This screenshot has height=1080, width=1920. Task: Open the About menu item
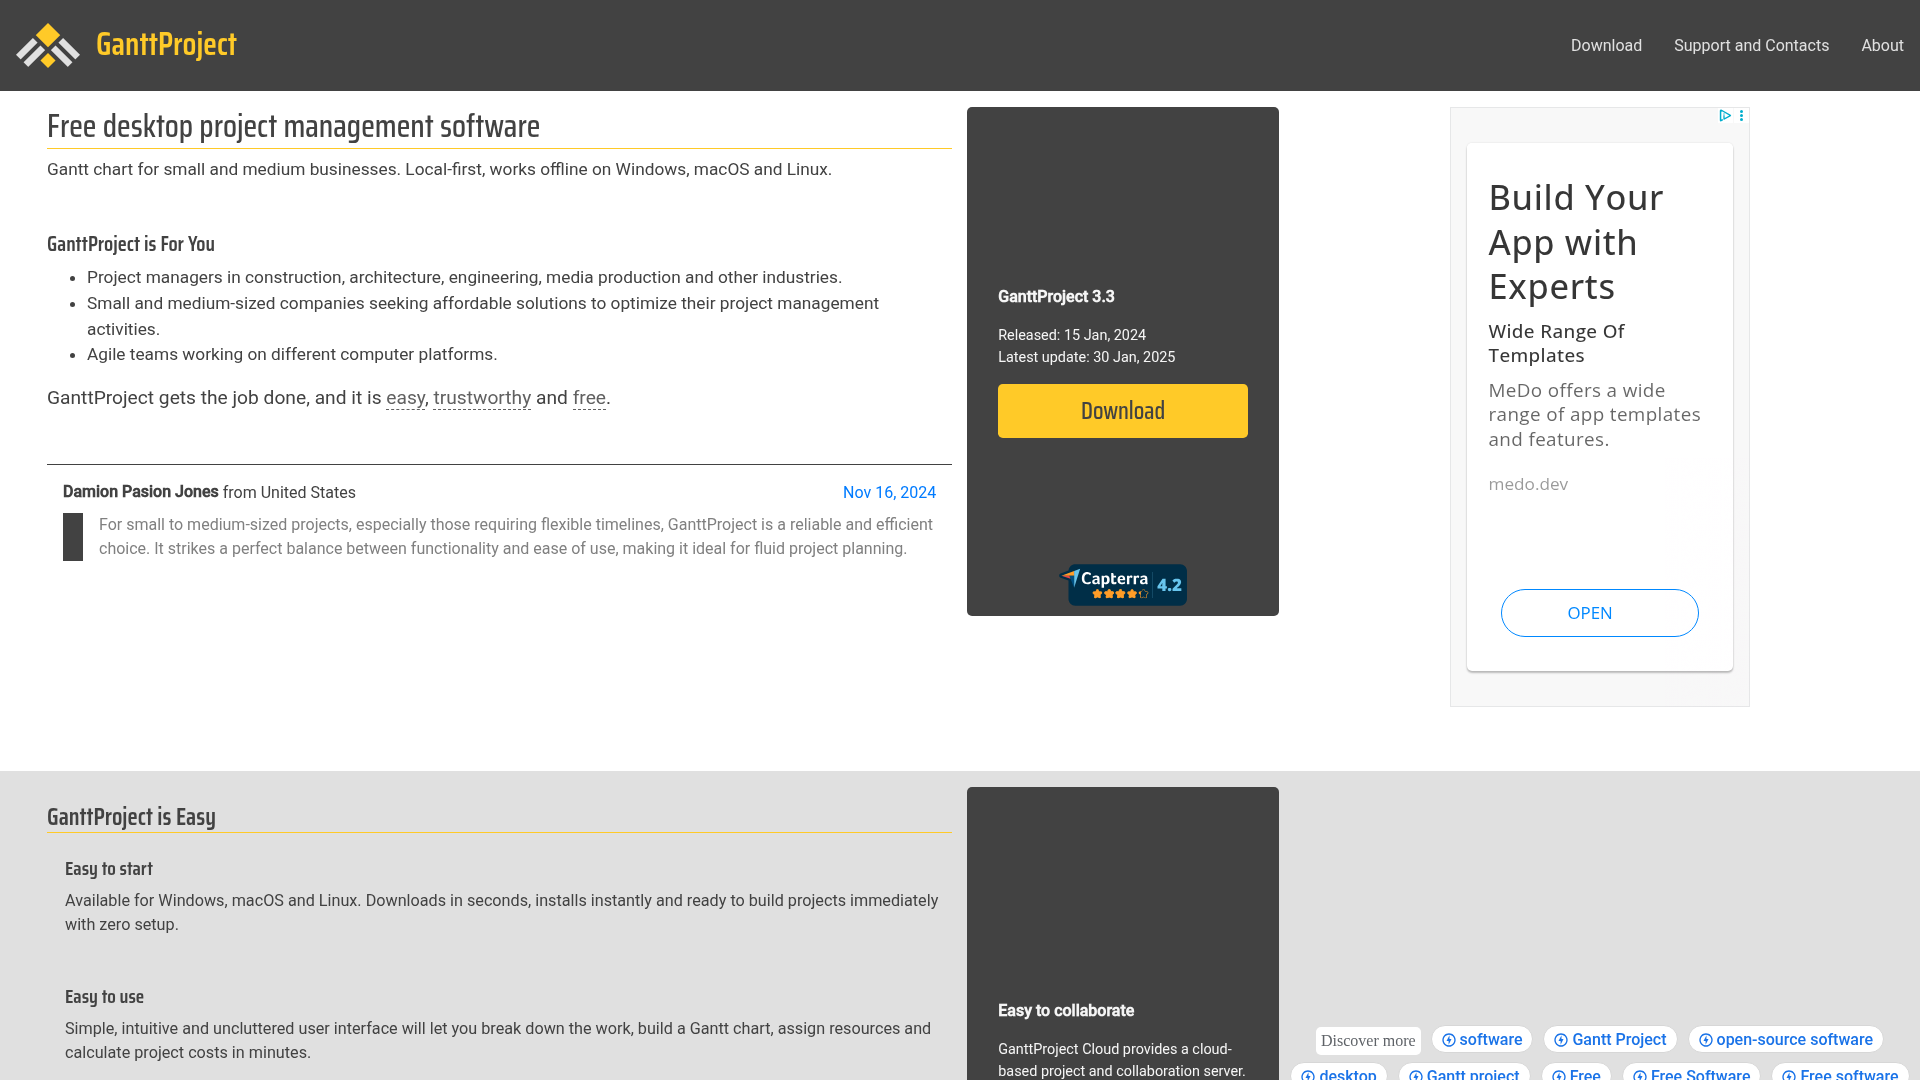click(1883, 45)
